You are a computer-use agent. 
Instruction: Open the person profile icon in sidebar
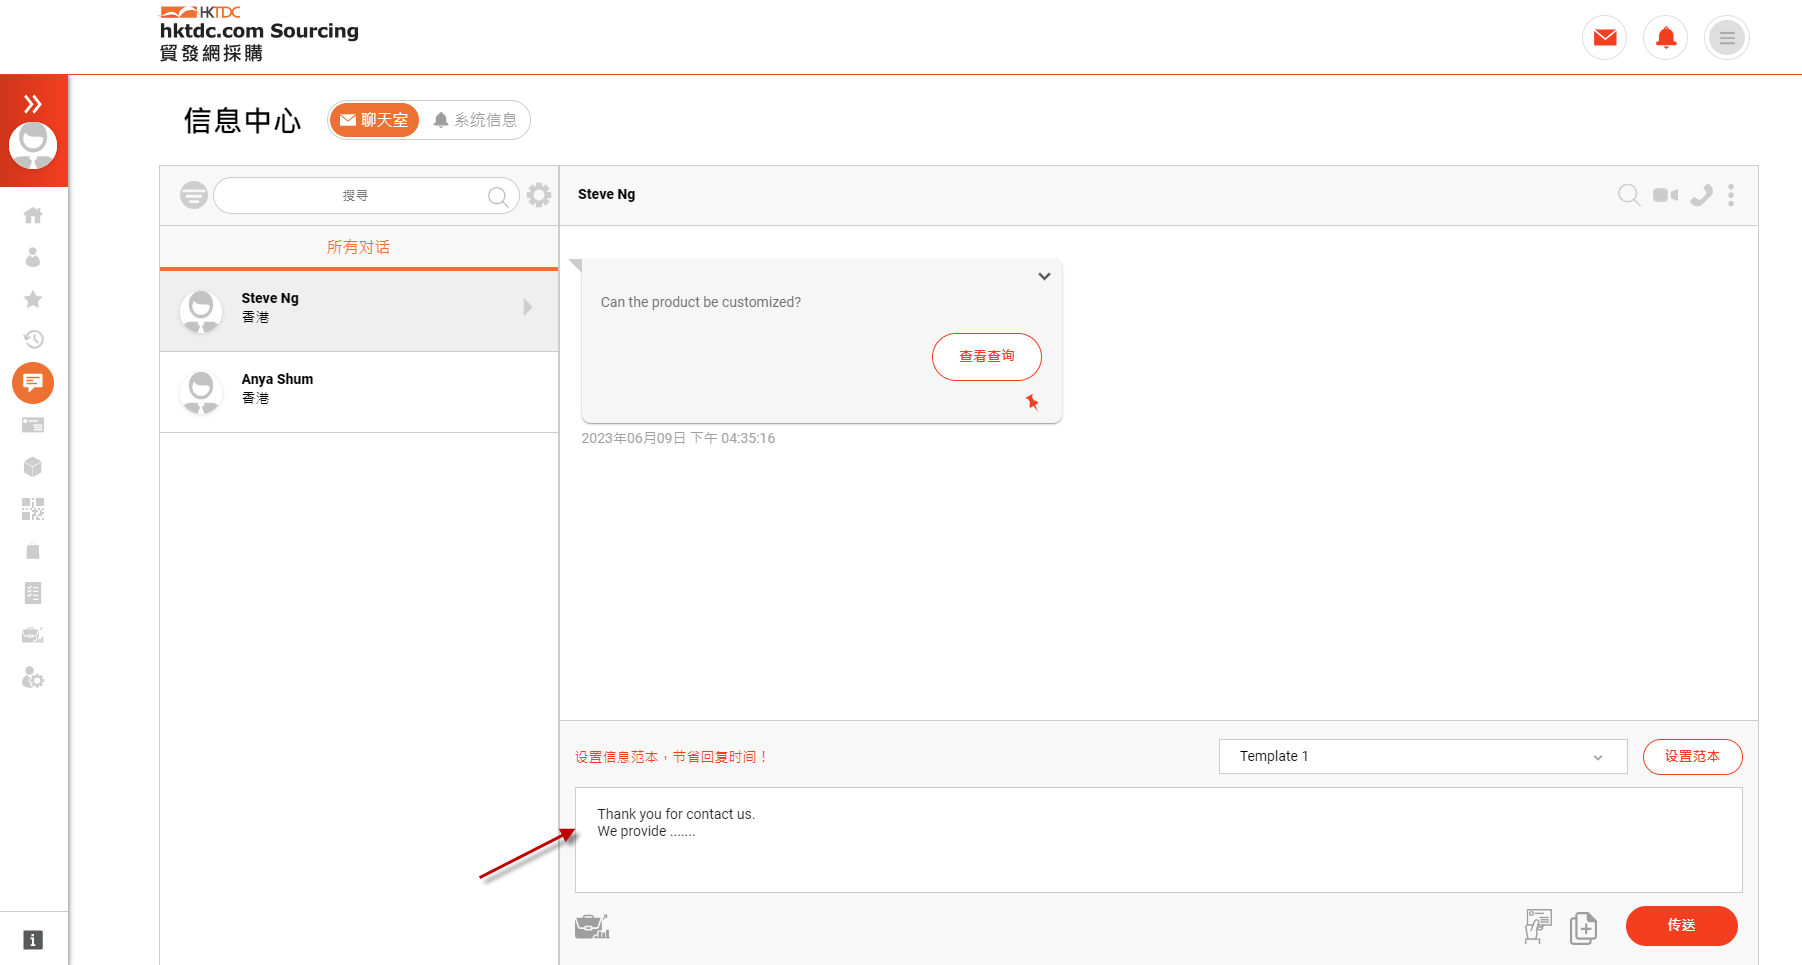pos(33,257)
